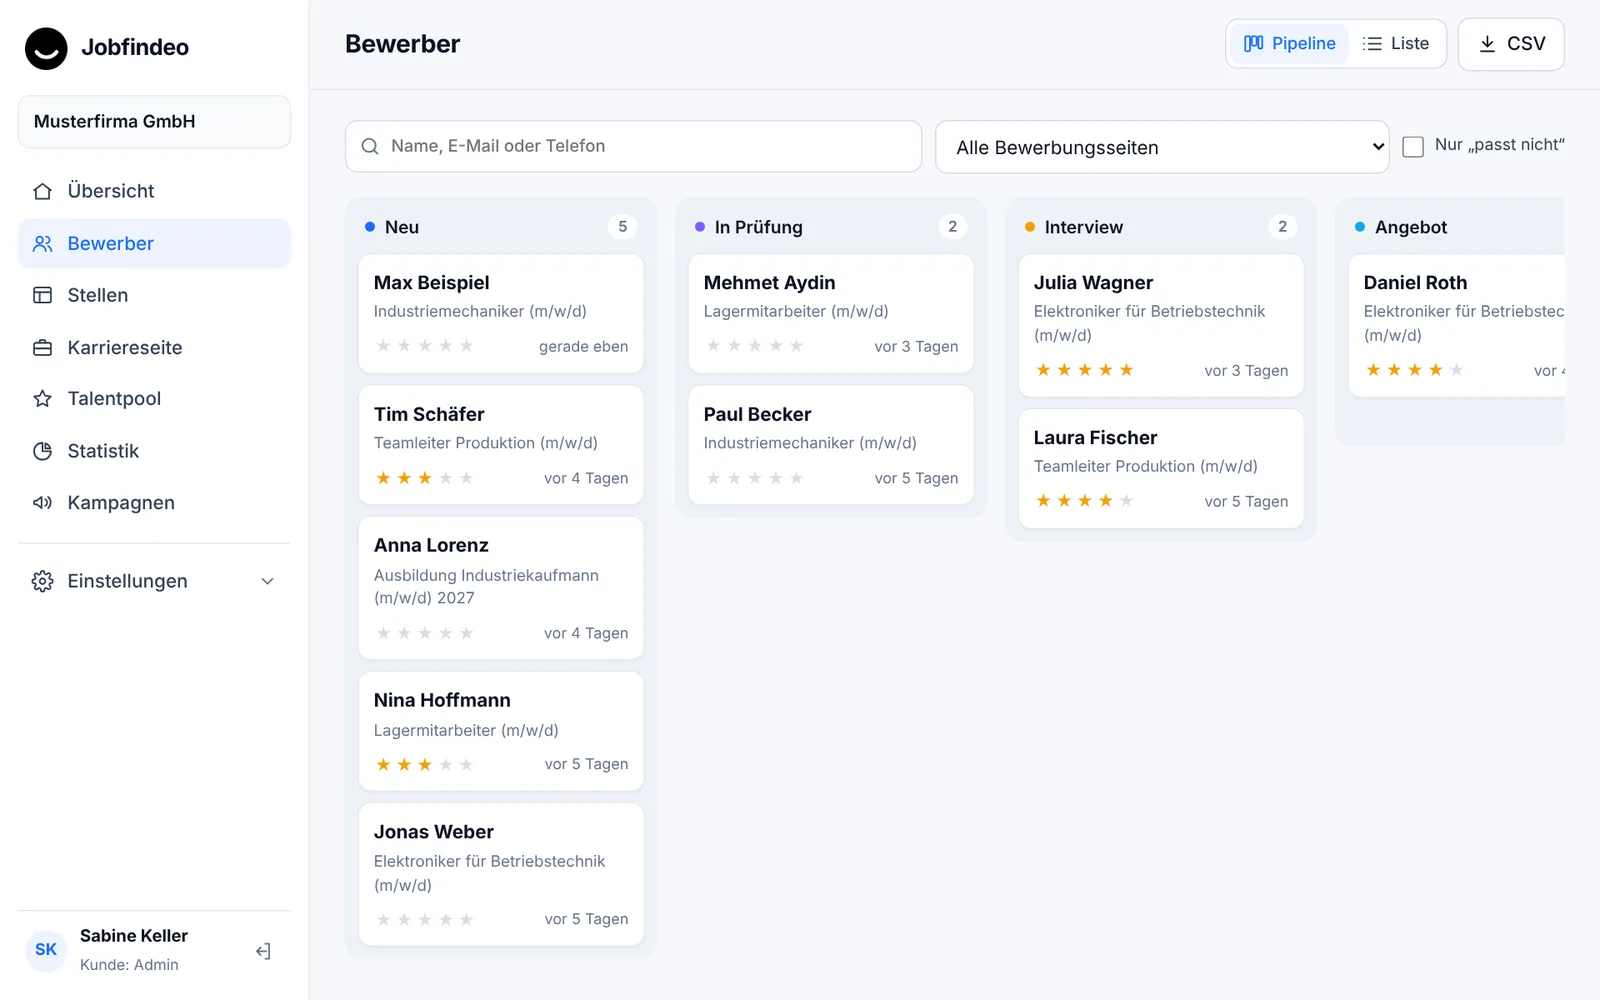
Task: Export applicants via the CSV button label
Action: (x=1526, y=44)
